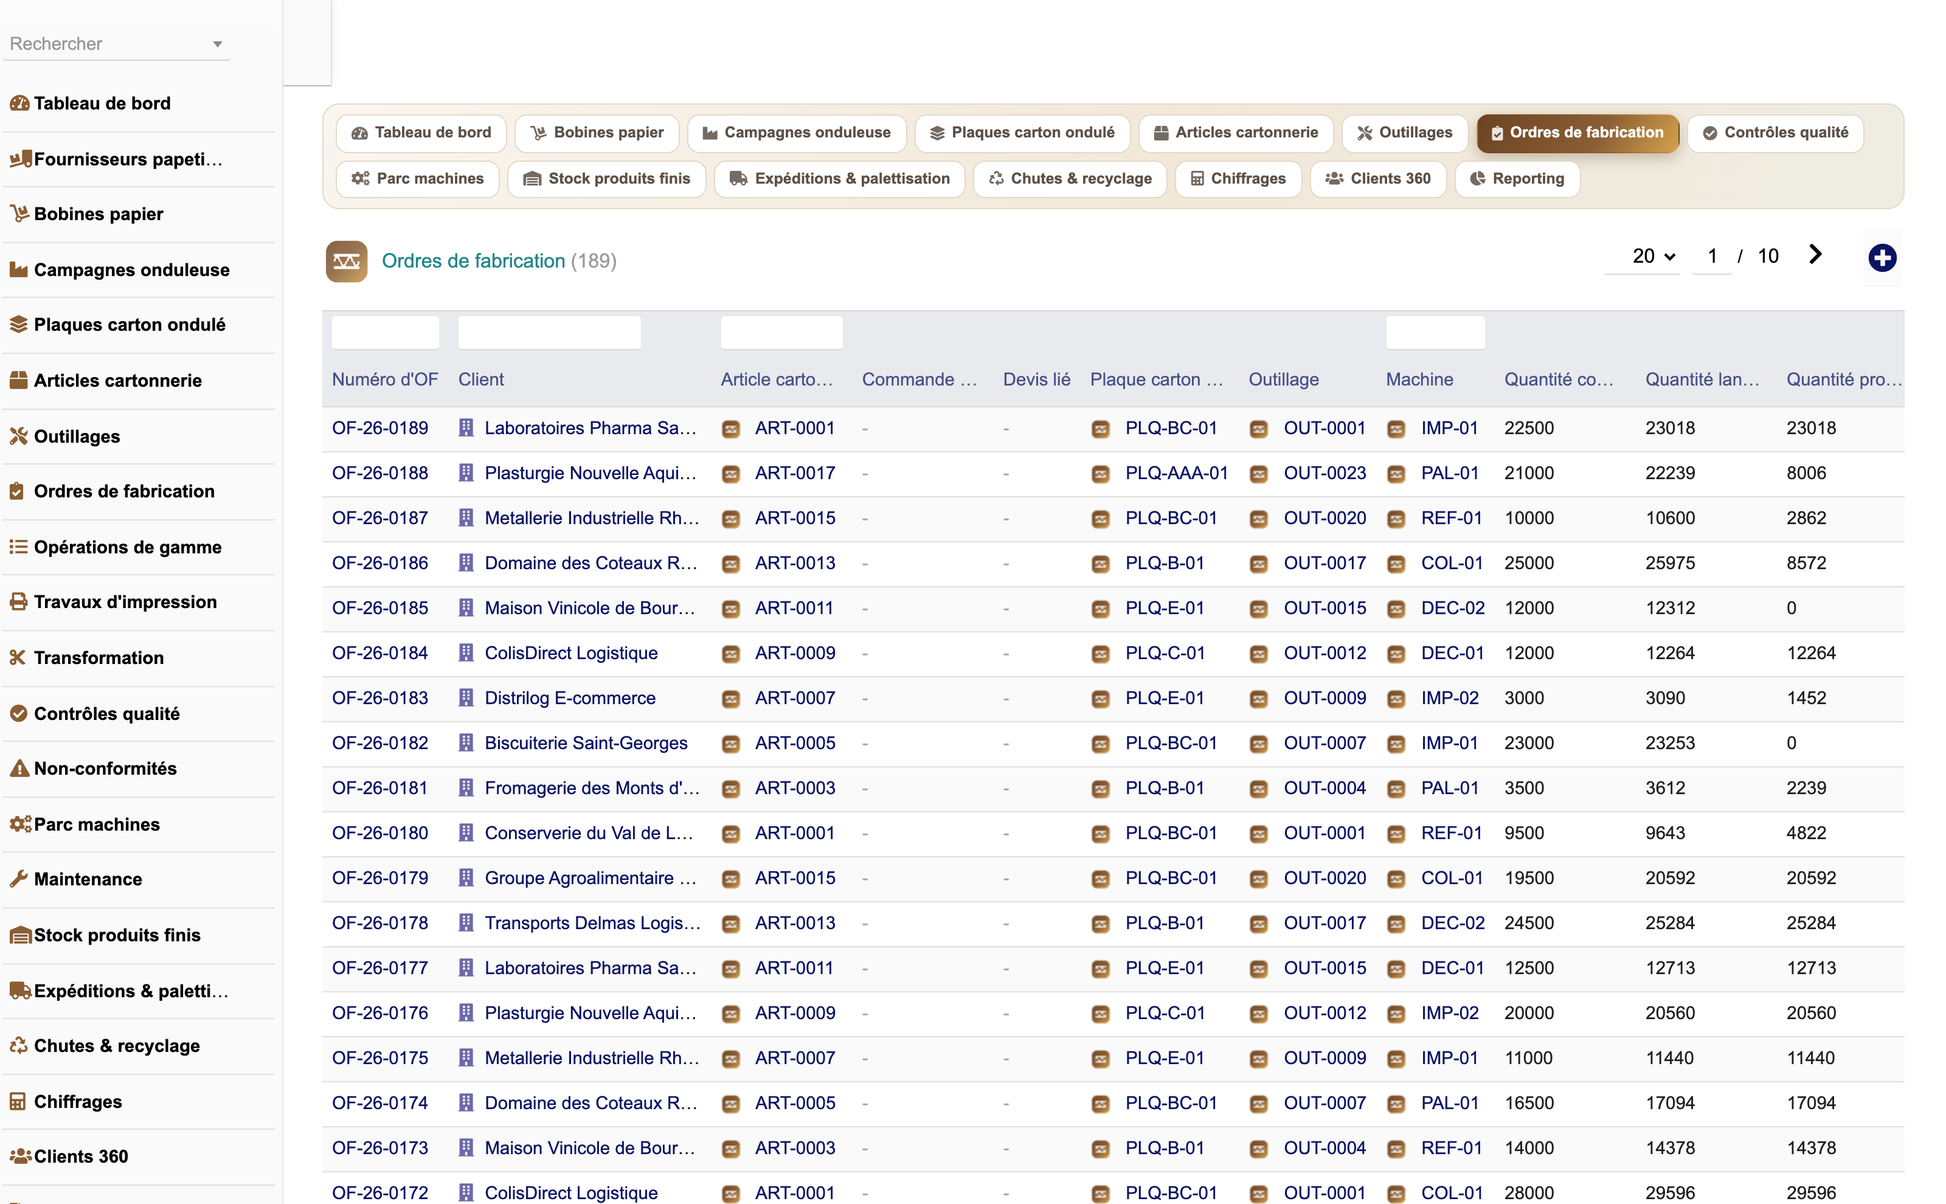The width and height of the screenshot is (1946, 1204).
Task: Click the Tableau de bord sidebar icon
Action: pyautogui.click(x=19, y=103)
